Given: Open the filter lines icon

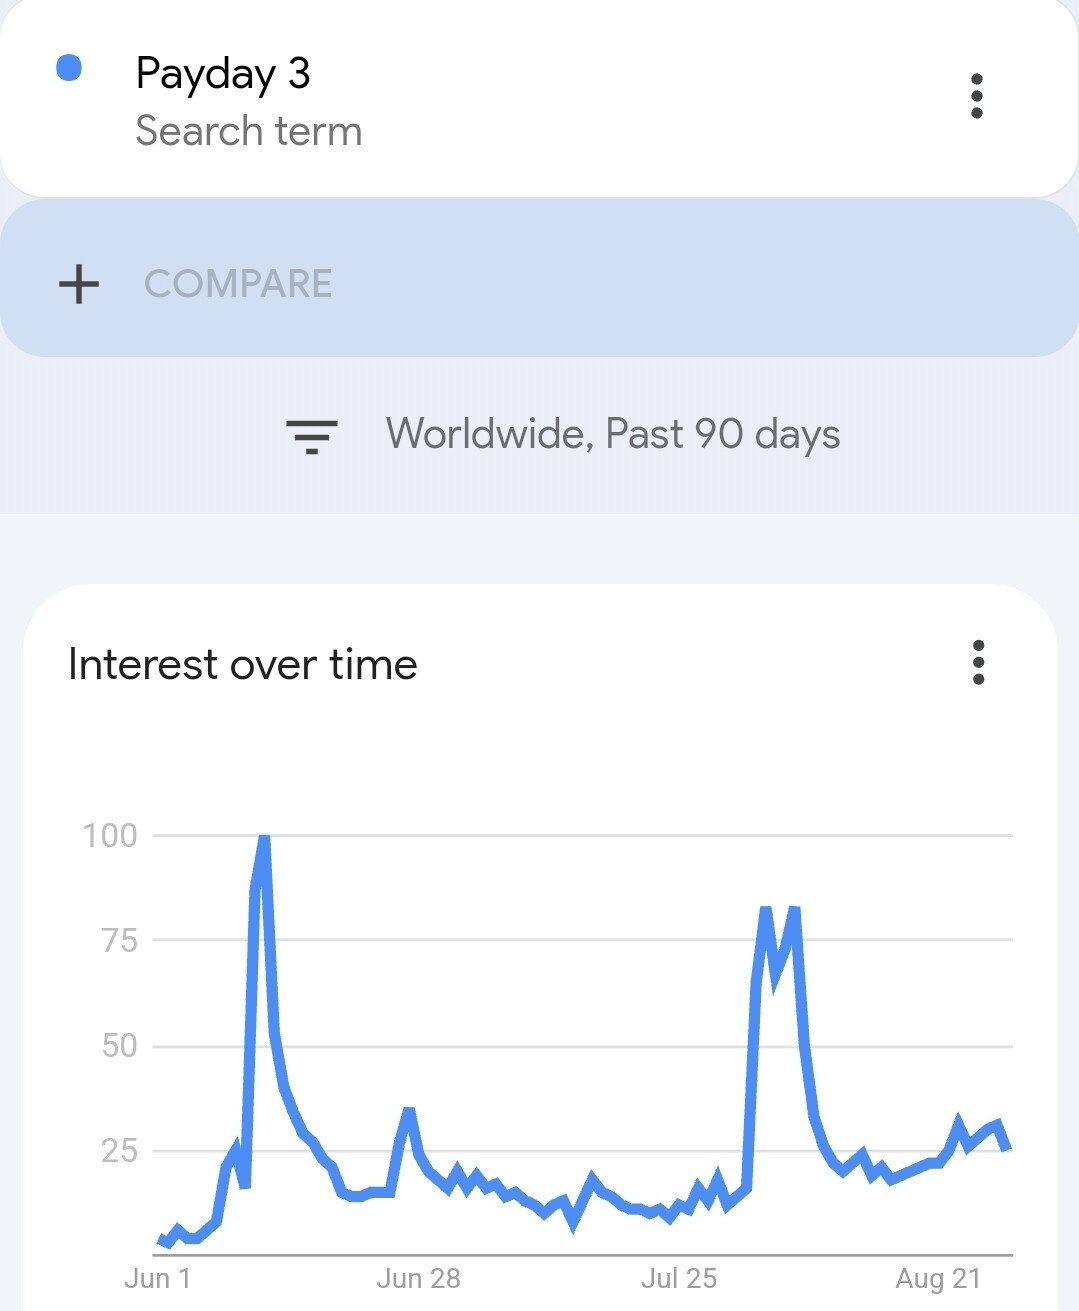Looking at the screenshot, I should 312,436.
